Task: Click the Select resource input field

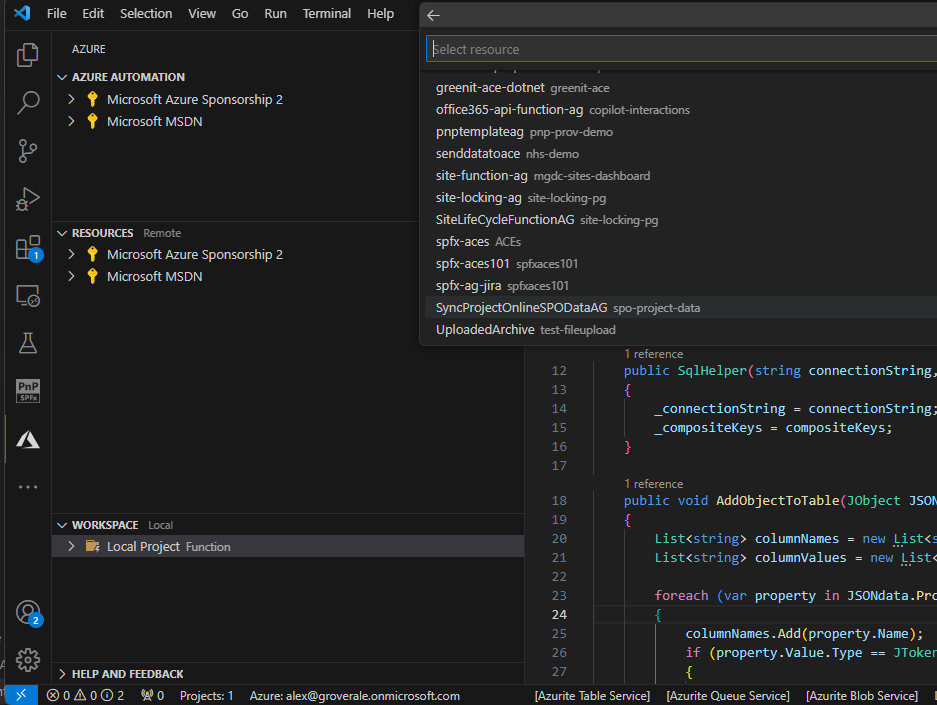Action: click(x=680, y=49)
